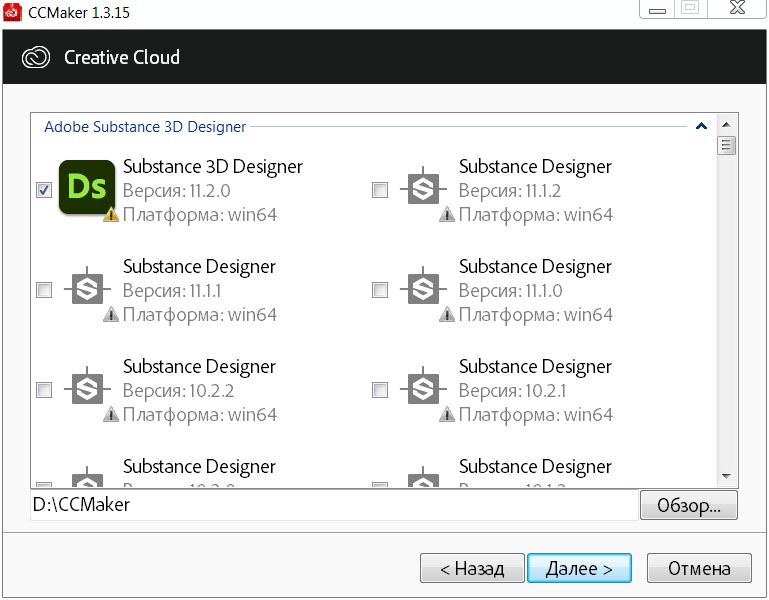The width and height of the screenshot is (769, 600).
Task: Click the Версия: 10.2.1 text
Action: (513, 391)
